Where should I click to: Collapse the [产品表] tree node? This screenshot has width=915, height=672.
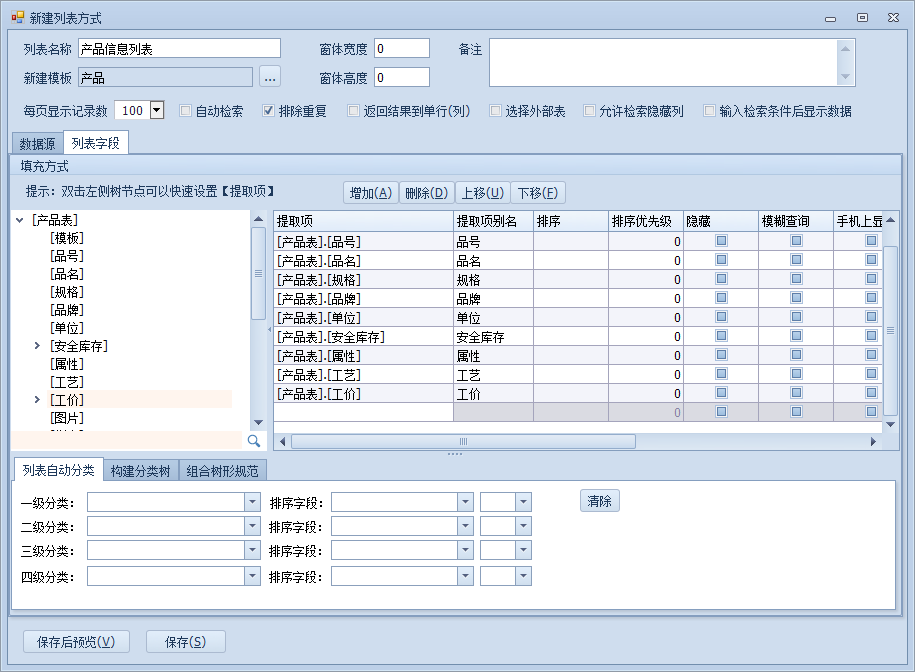point(20,220)
